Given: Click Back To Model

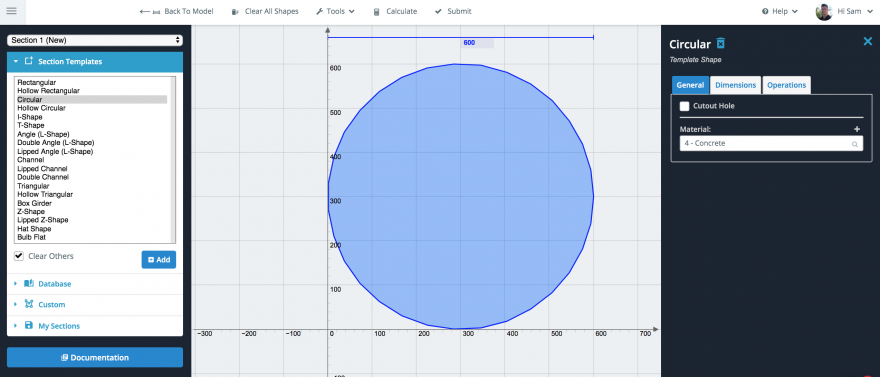Looking at the screenshot, I should click(176, 11).
